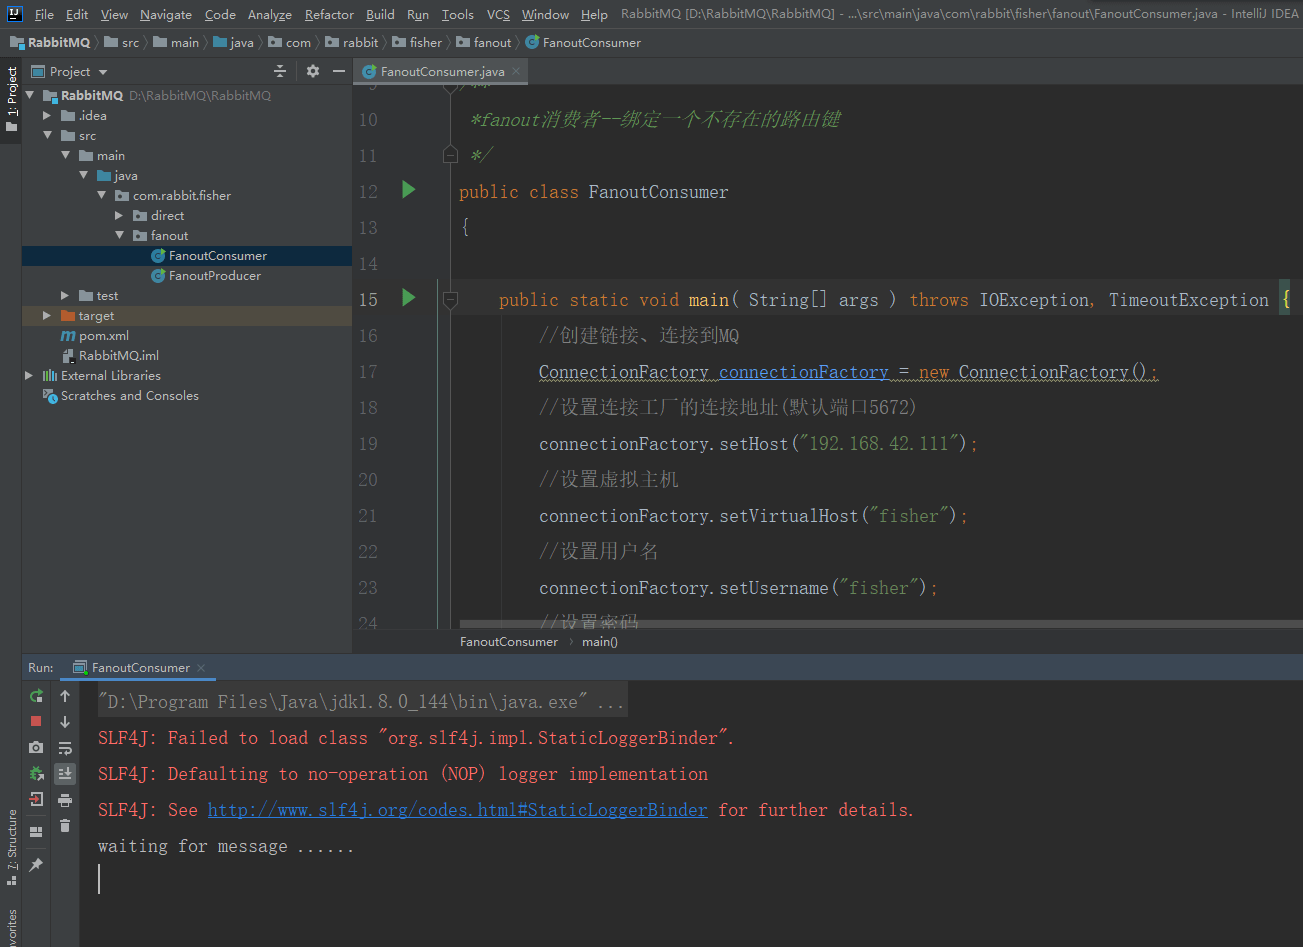This screenshot has height=947, width=1303.
Task: Select FanoutProducer in project tree
Action: tap(215, 276)
